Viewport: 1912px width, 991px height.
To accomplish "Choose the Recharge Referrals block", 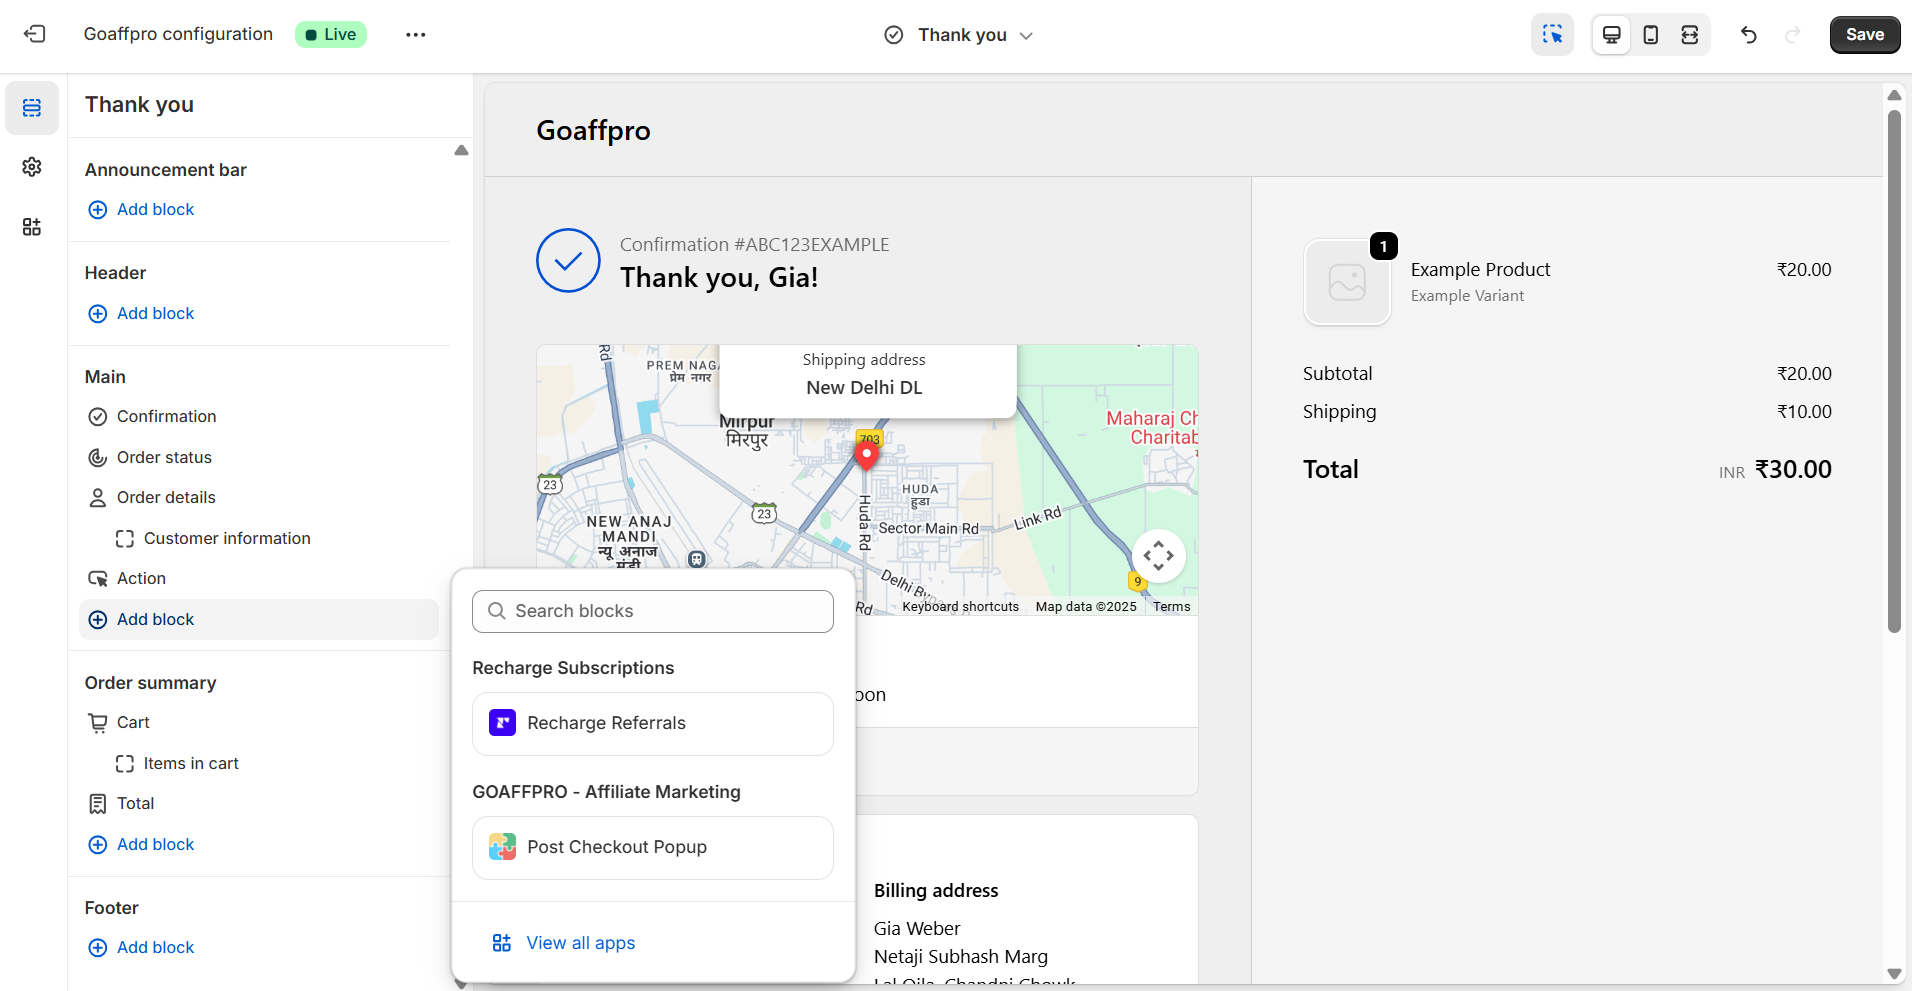I will [653, 723].
